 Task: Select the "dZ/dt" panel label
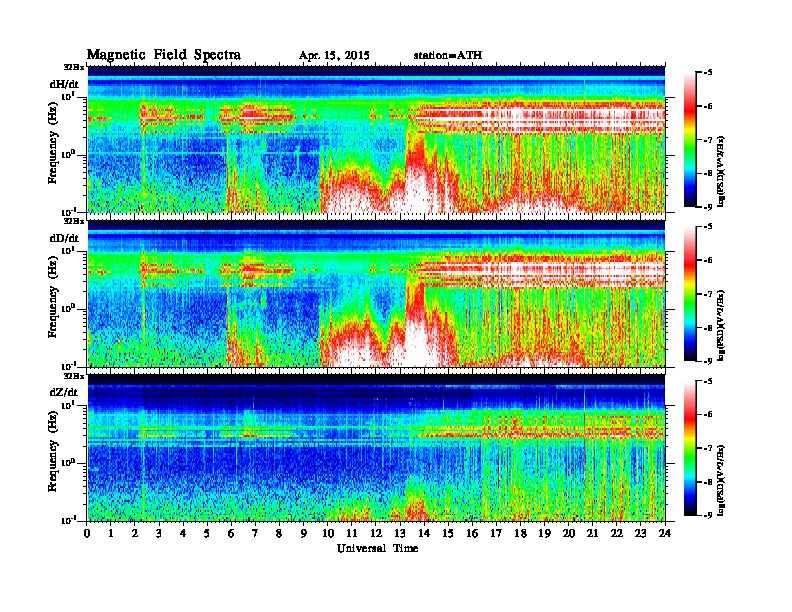[64, 392]
